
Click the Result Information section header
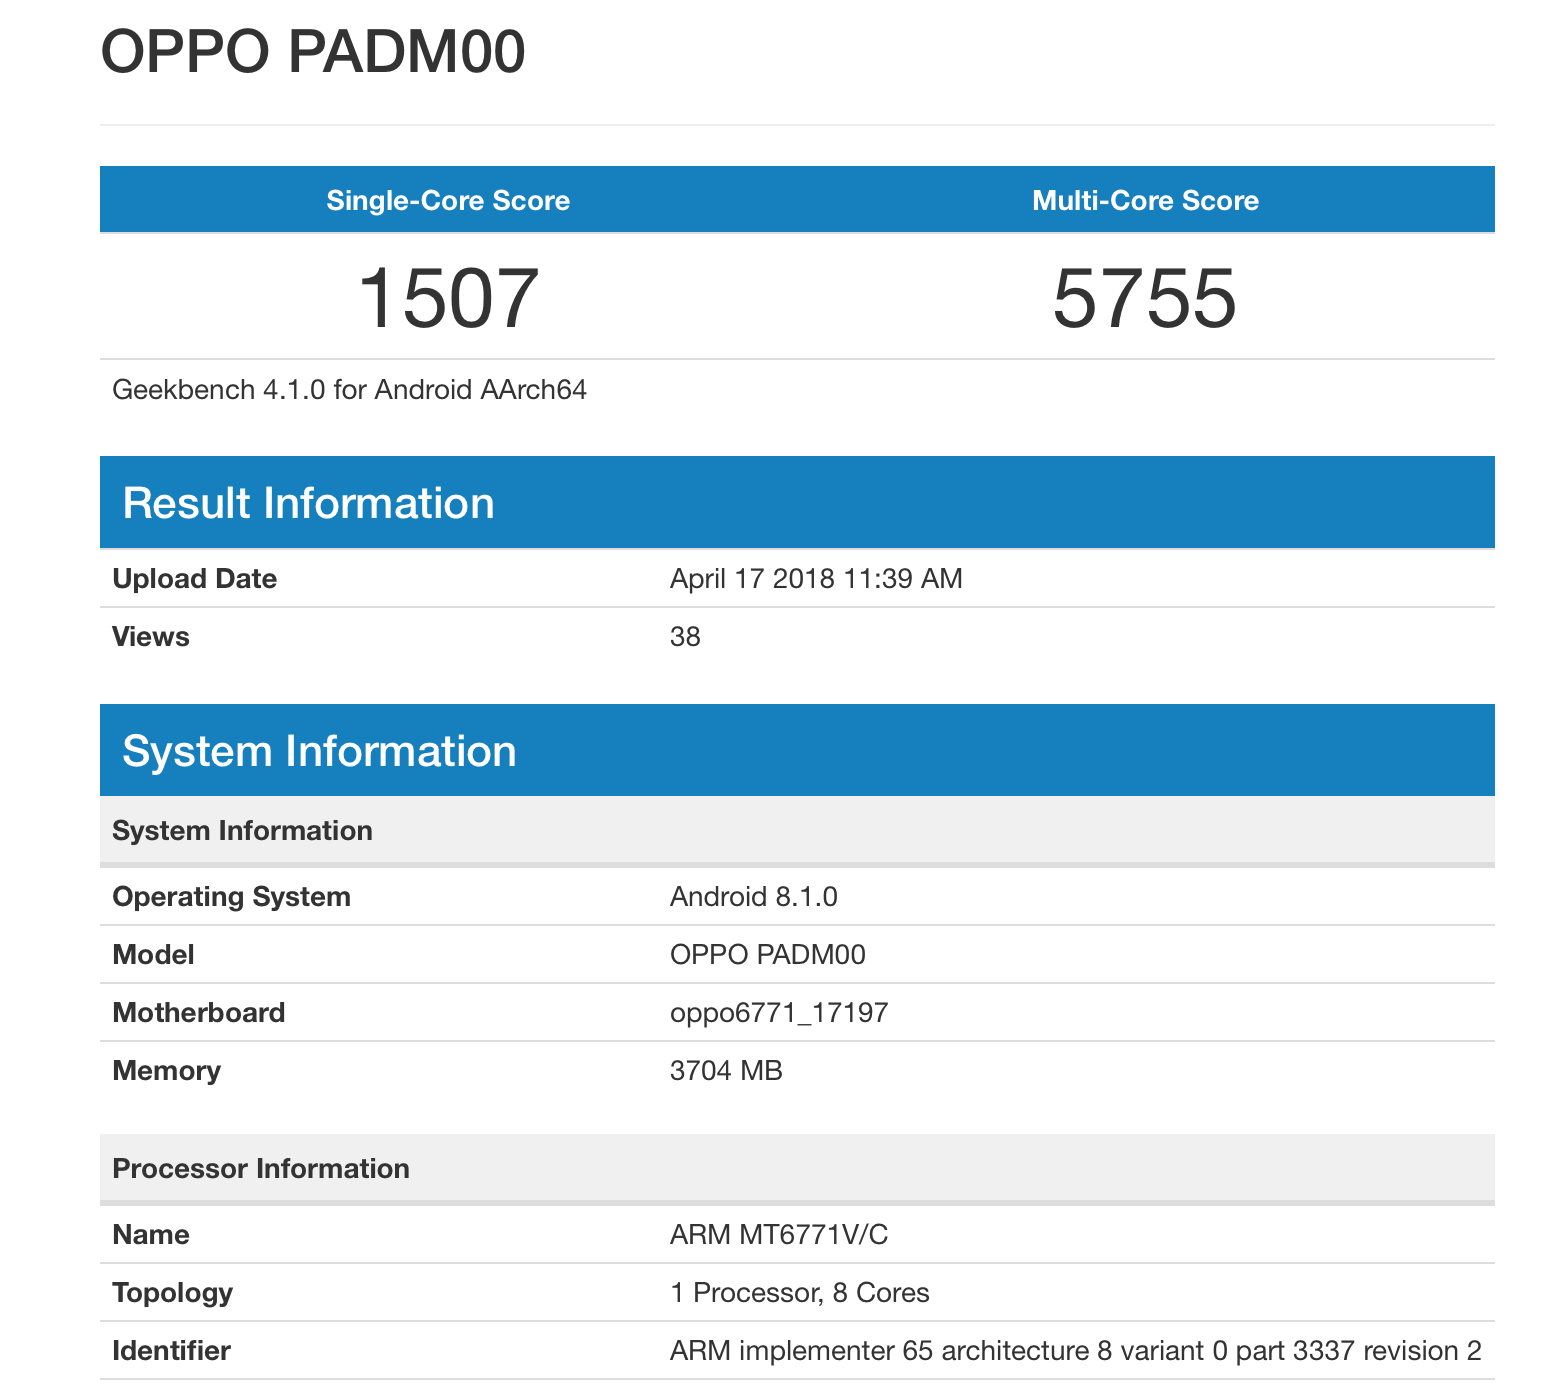pos(797,502)
